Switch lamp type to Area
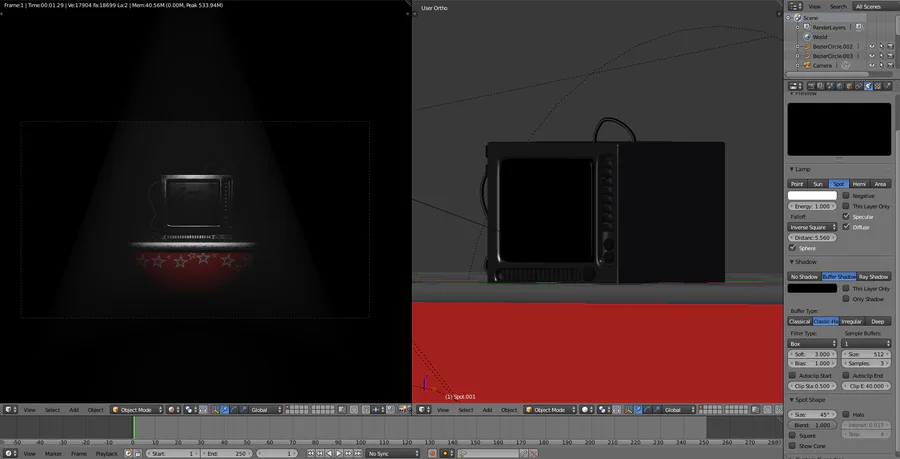Viewport: 900px width, 459px height. [x=880, y=184]
